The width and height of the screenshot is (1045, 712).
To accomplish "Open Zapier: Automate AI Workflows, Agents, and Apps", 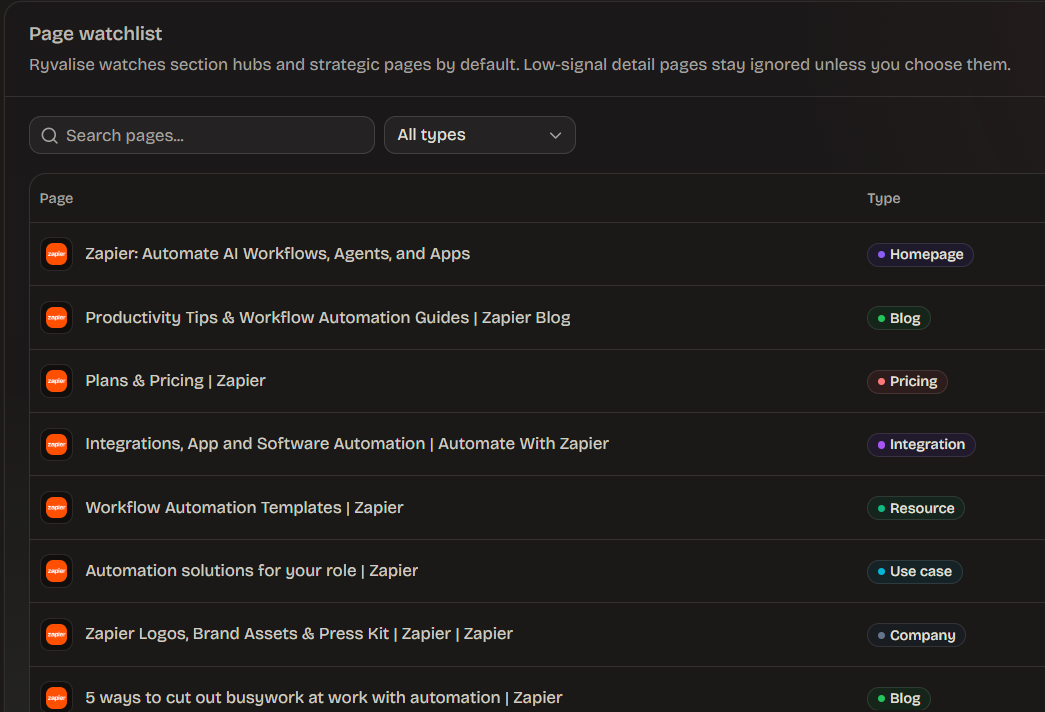I will [277, 254].
